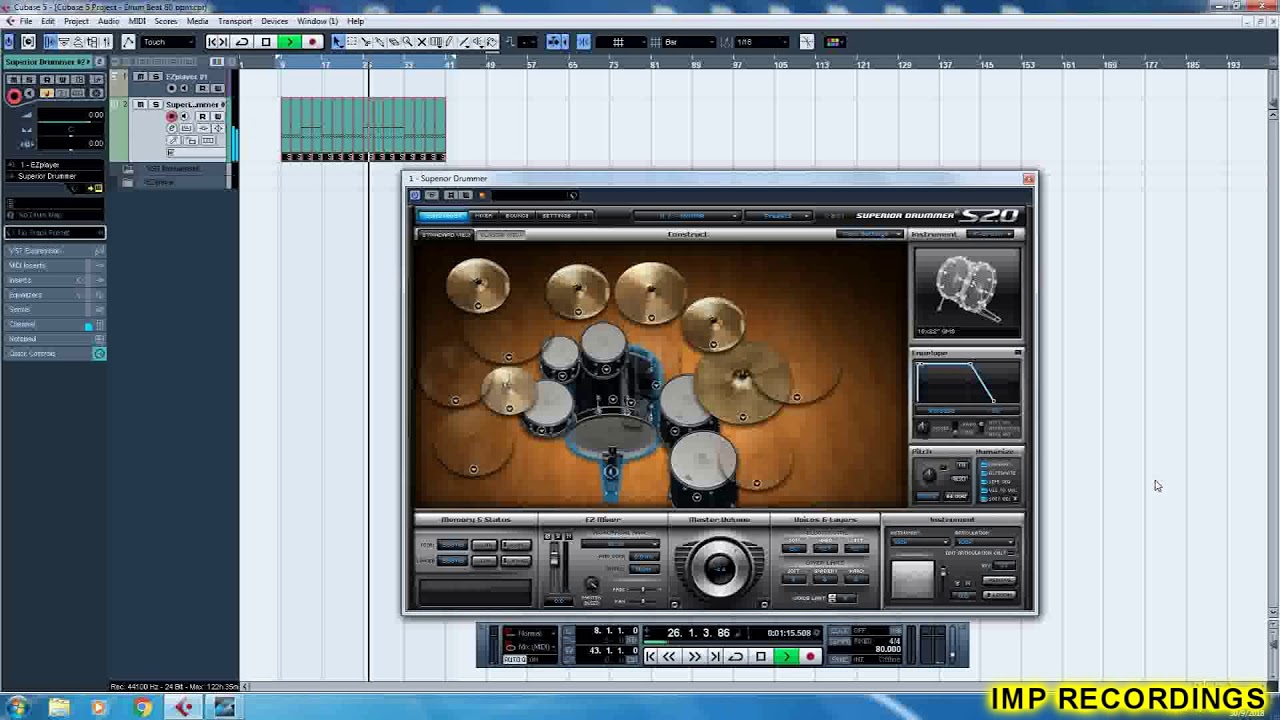This screenshot has width=1280, height=720.
Task: Select the Play speaker tool
Action: point(477,42)
